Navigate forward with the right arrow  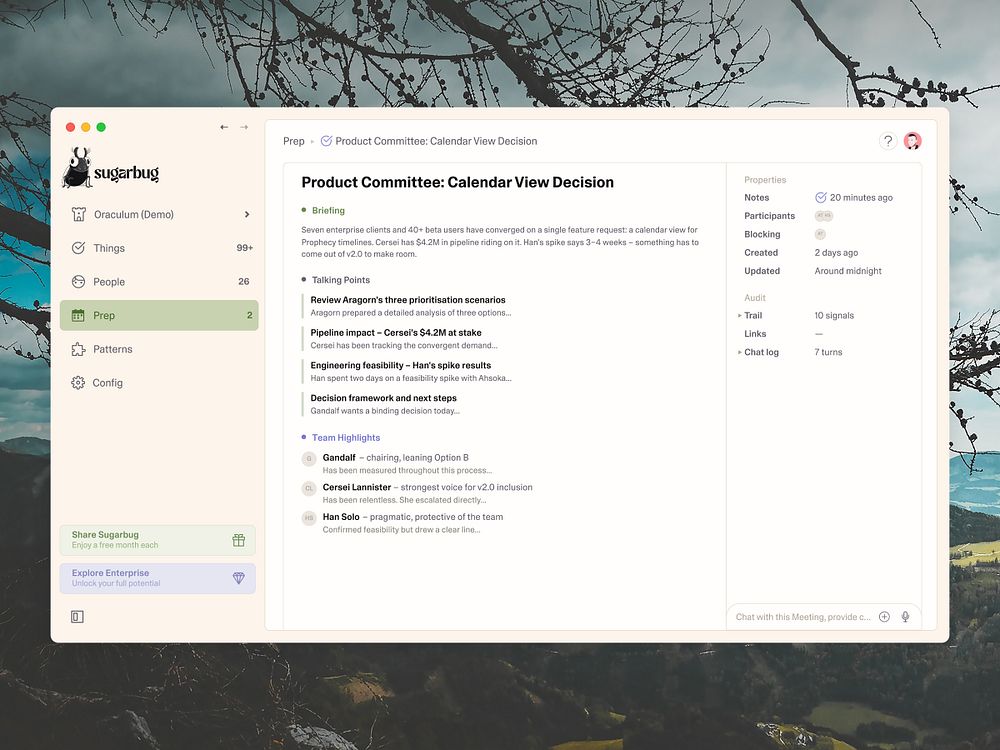[243, 127]
